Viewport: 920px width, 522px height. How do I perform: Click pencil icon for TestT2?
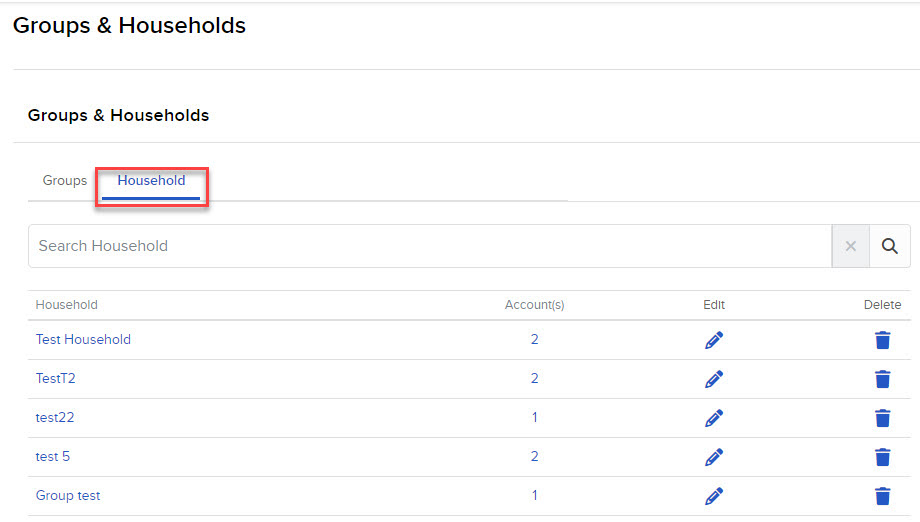[x=713, y=379]
